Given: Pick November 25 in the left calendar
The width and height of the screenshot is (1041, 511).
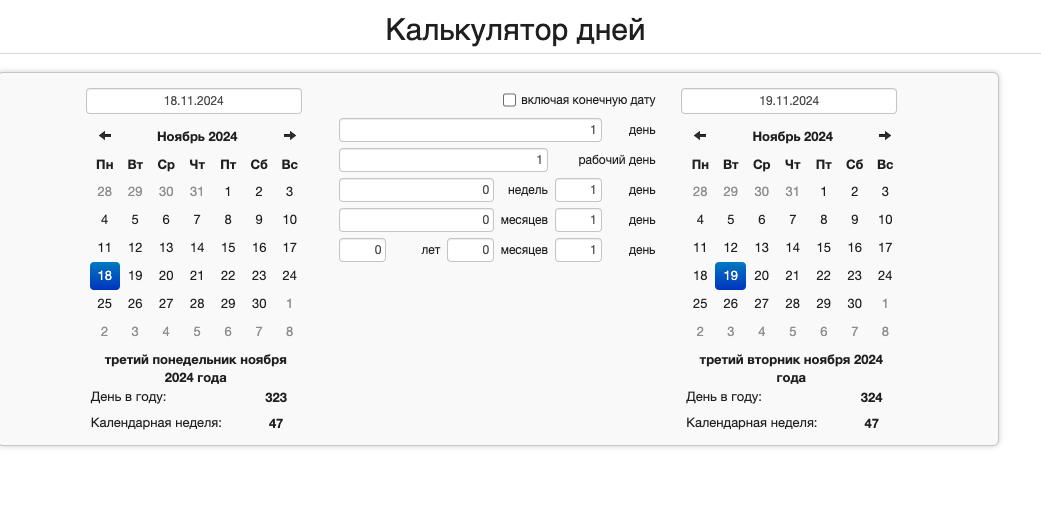Looking at the screenshot, I should [105, 304].
